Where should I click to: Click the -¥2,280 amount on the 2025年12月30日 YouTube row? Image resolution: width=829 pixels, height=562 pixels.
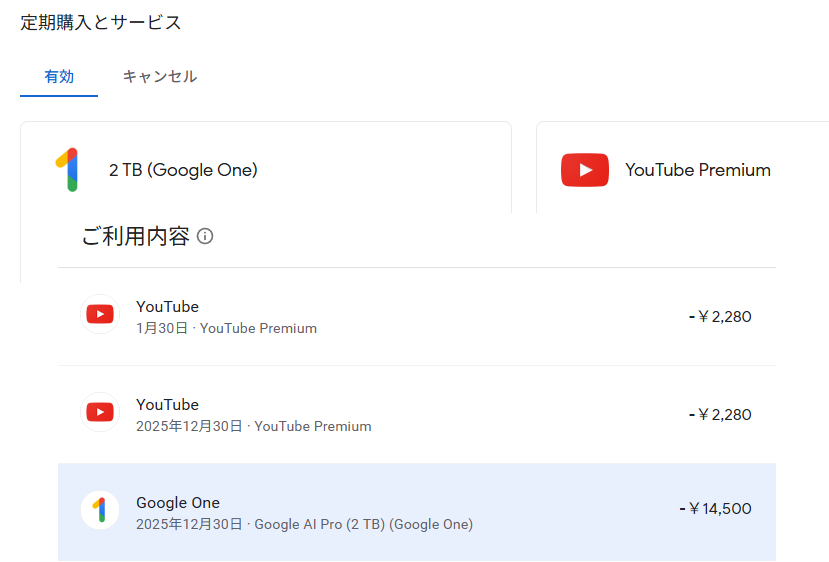coord(720,415)
